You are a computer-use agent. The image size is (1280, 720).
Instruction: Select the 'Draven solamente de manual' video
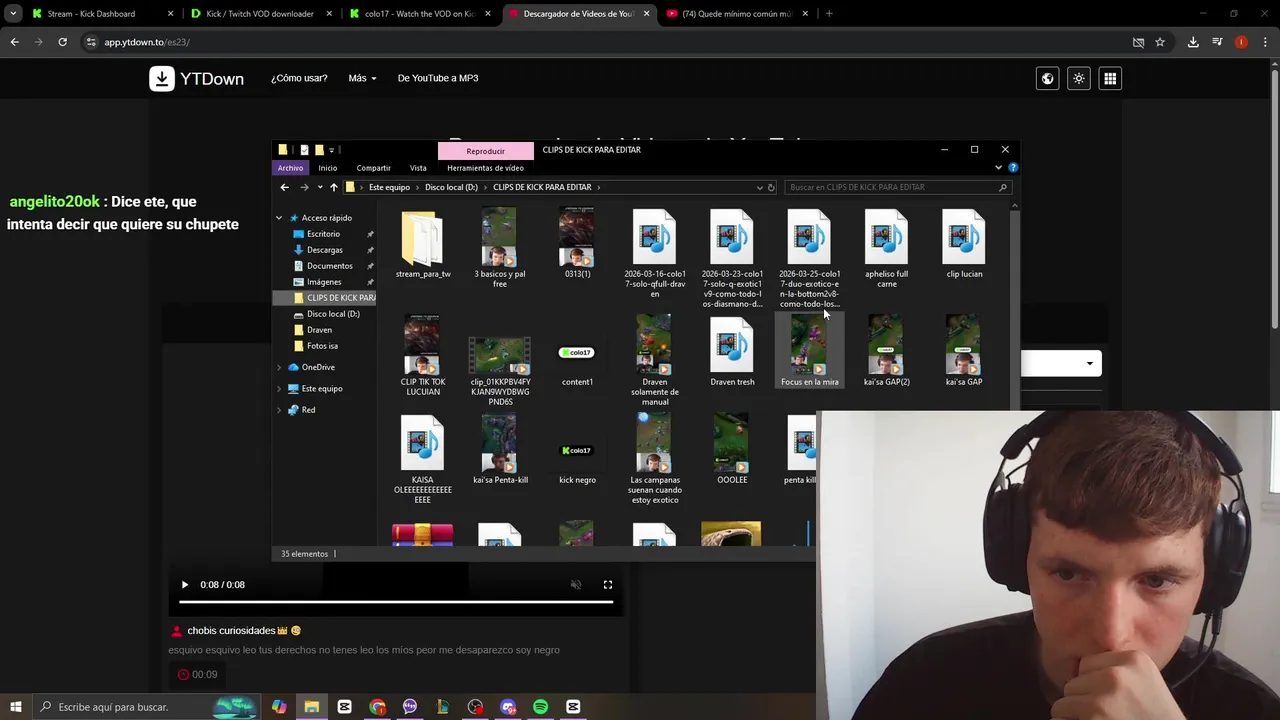pyautogui.click(x=654, y=361)
